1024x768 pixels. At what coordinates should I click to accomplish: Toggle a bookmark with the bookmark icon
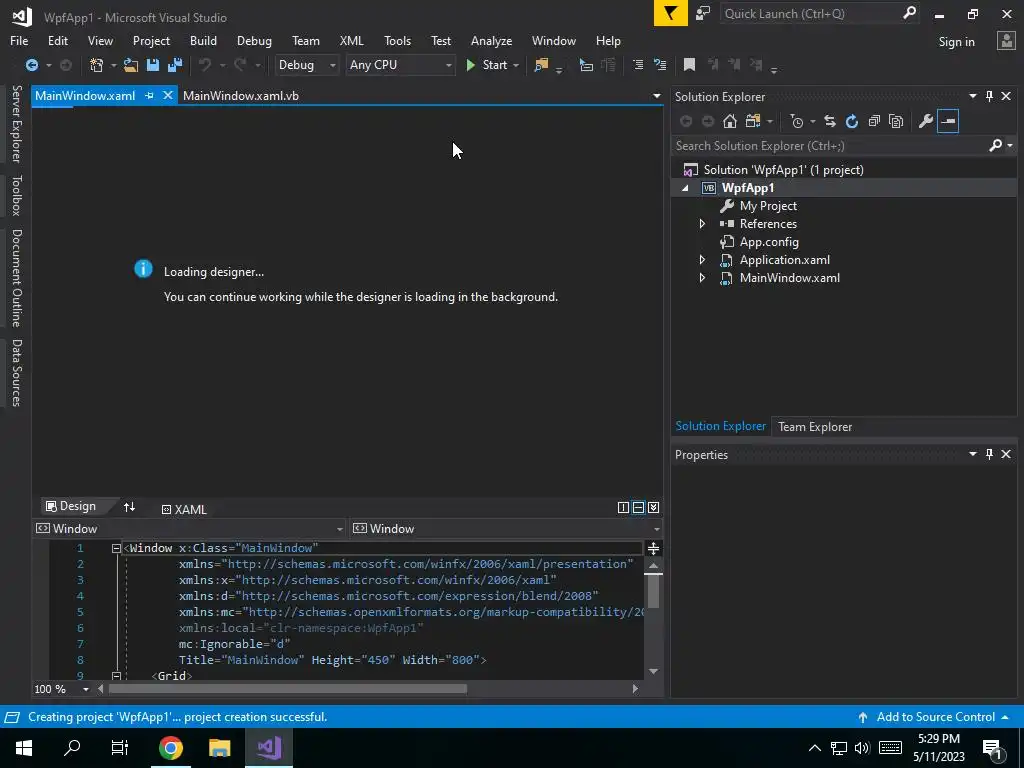click(x=689, y=65)
